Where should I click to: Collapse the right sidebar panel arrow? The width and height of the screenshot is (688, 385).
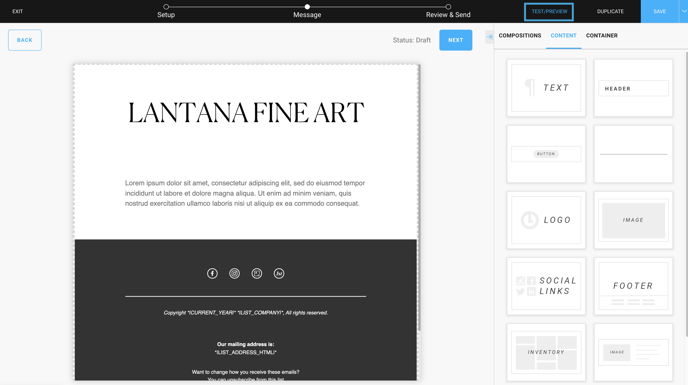click(x=489, y=37)
